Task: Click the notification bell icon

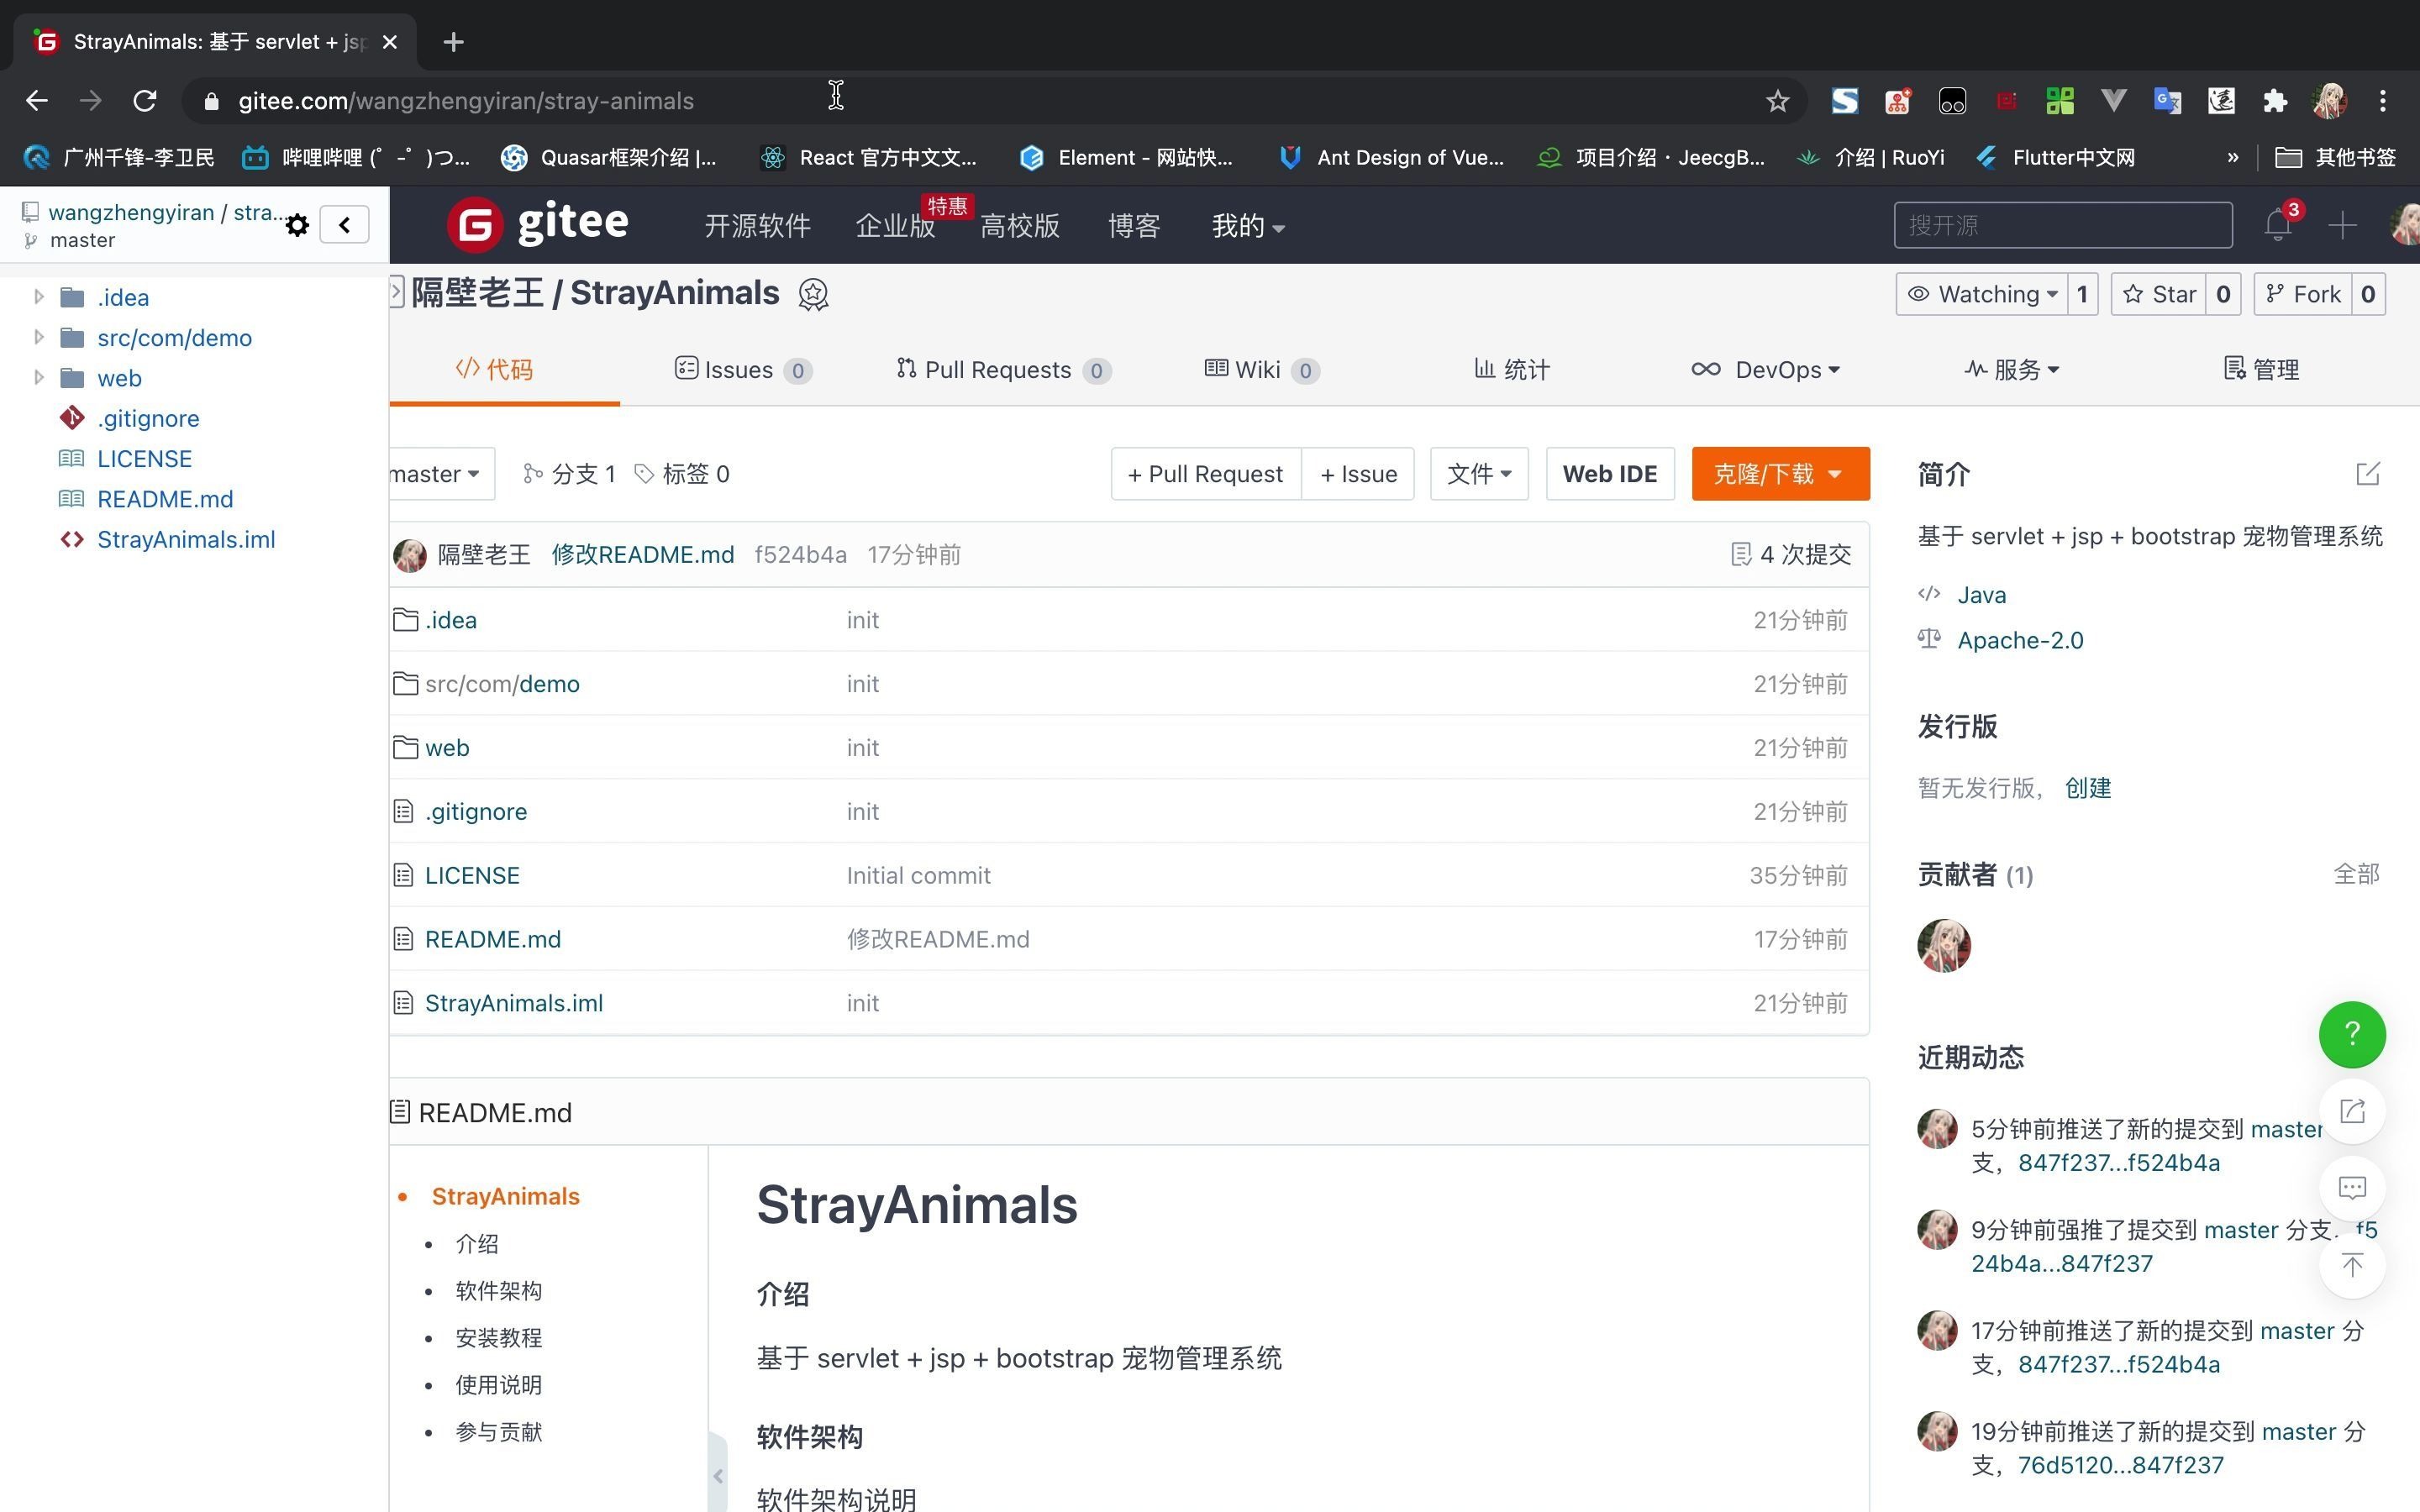Action: pyautogui.click(x=2277, y=225)
